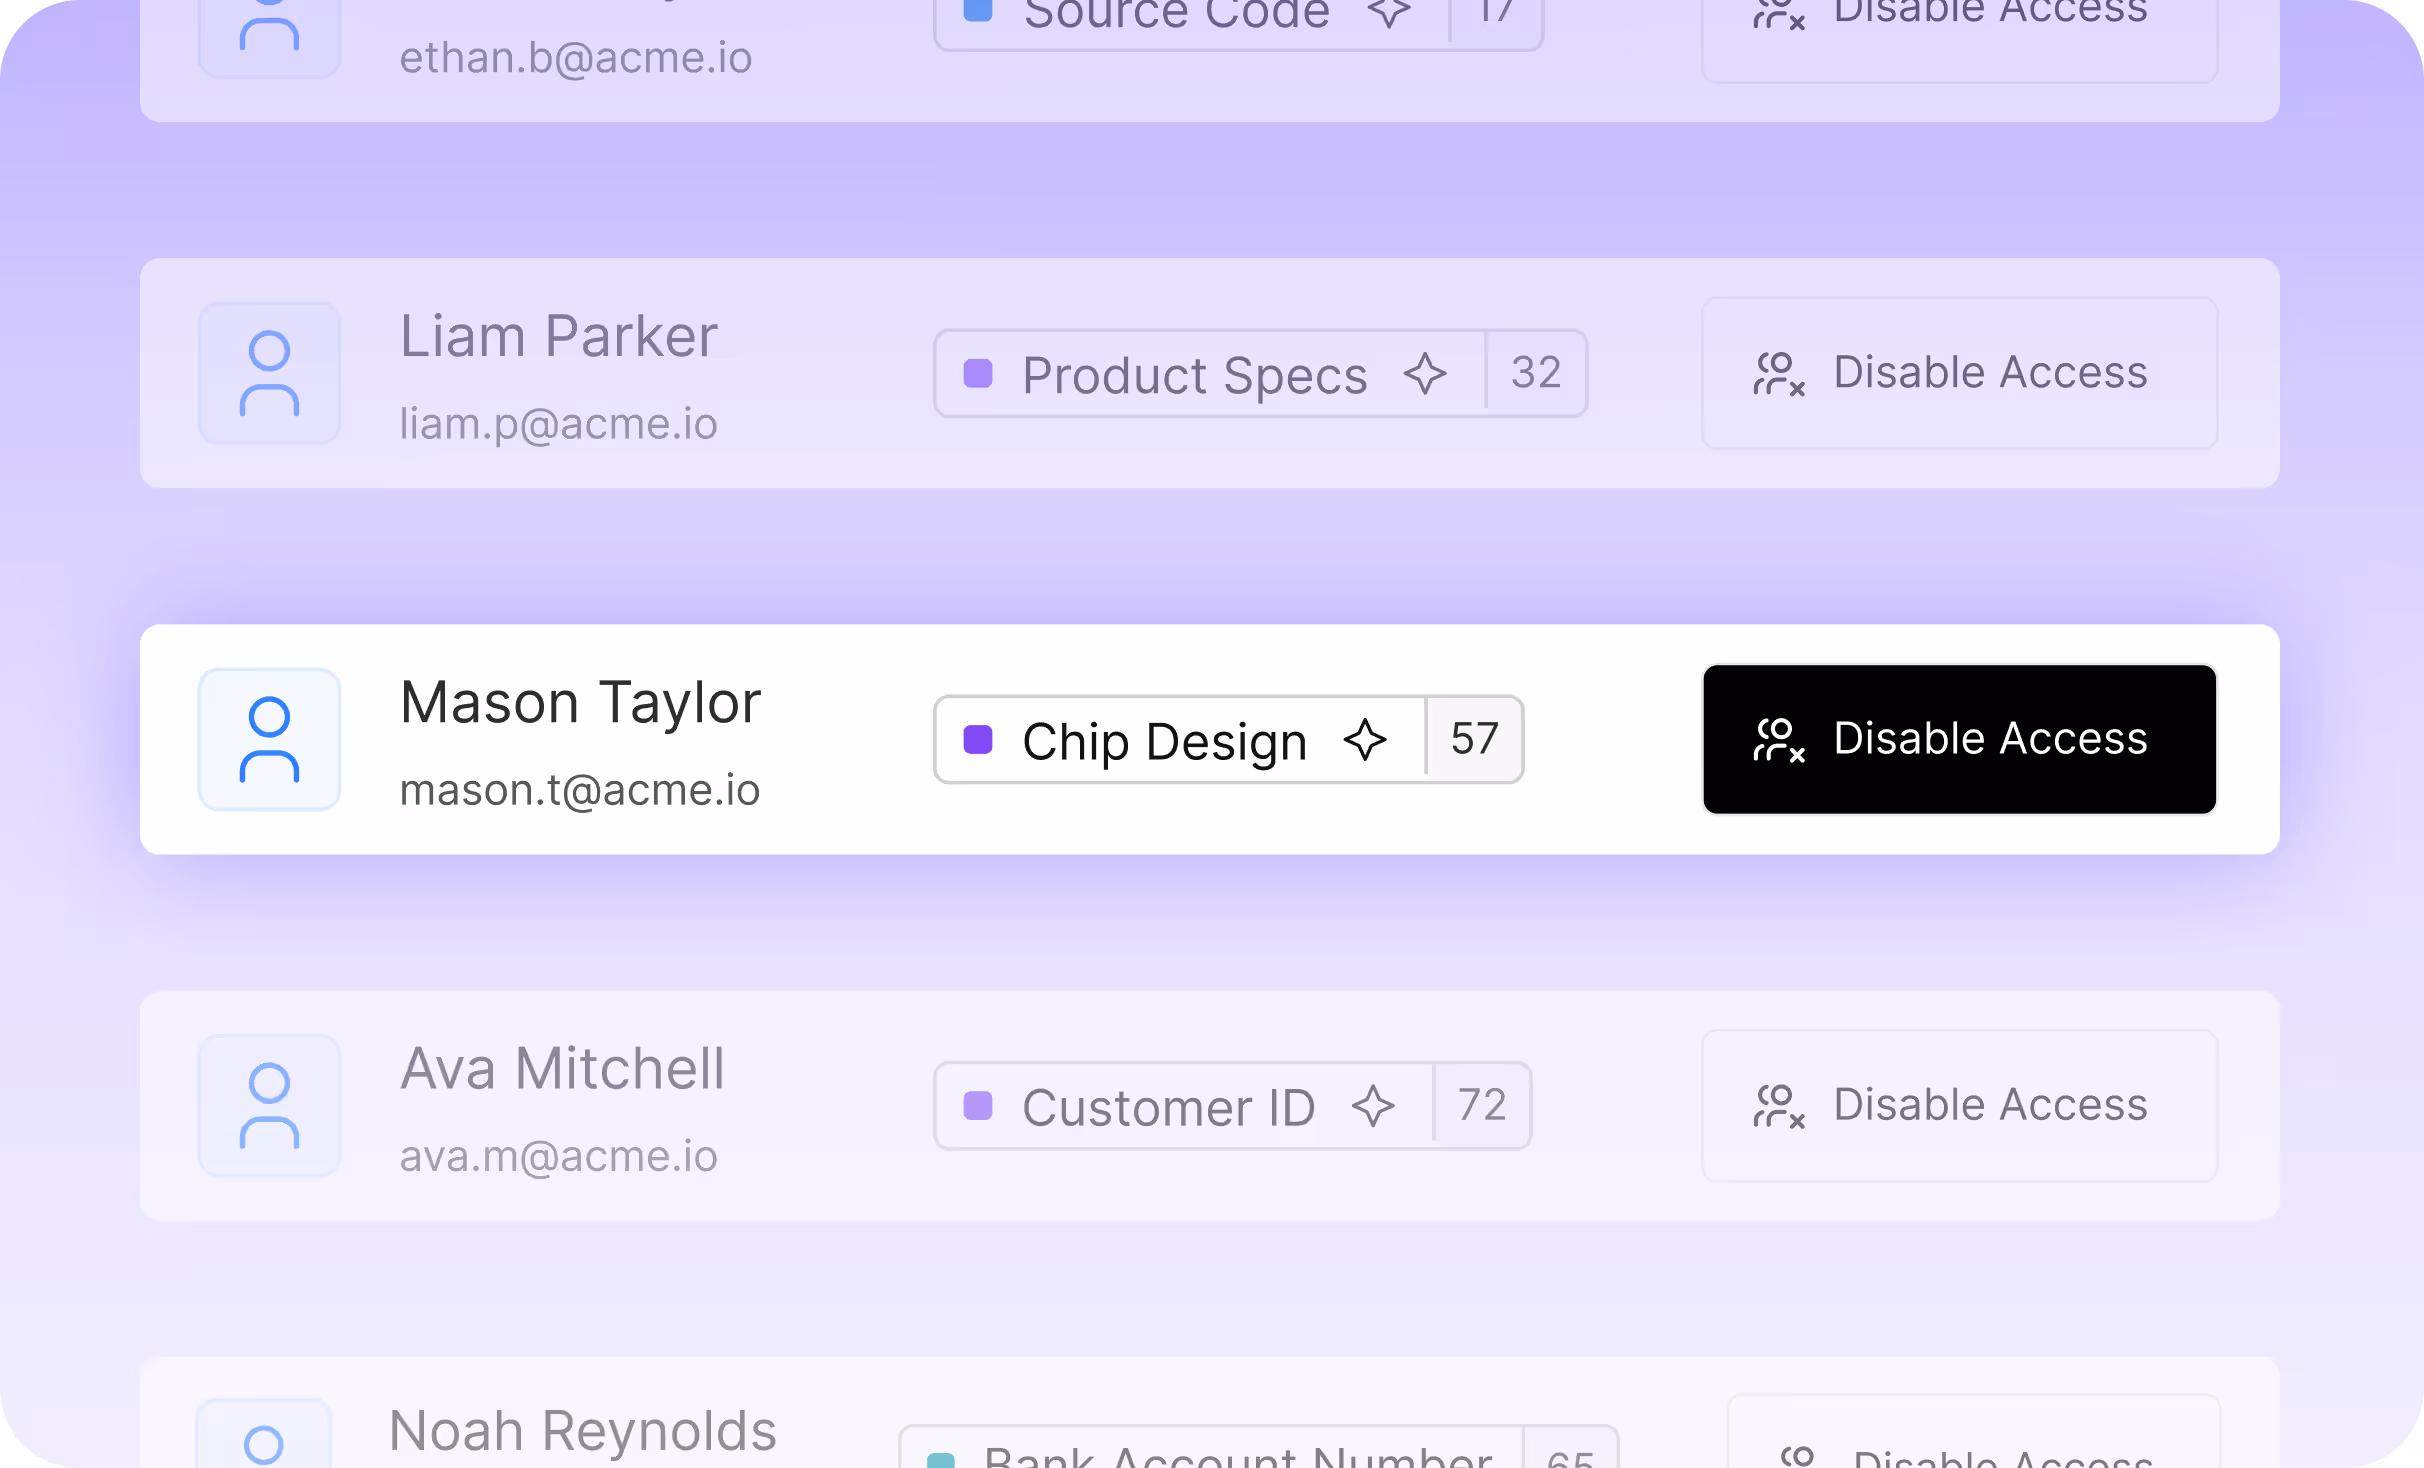Click sparkle icon next to Customer ID
Image resolution: width=2424 pixels, height=1468 pixels.
pyautogui.click(x=1373, y=1106)
